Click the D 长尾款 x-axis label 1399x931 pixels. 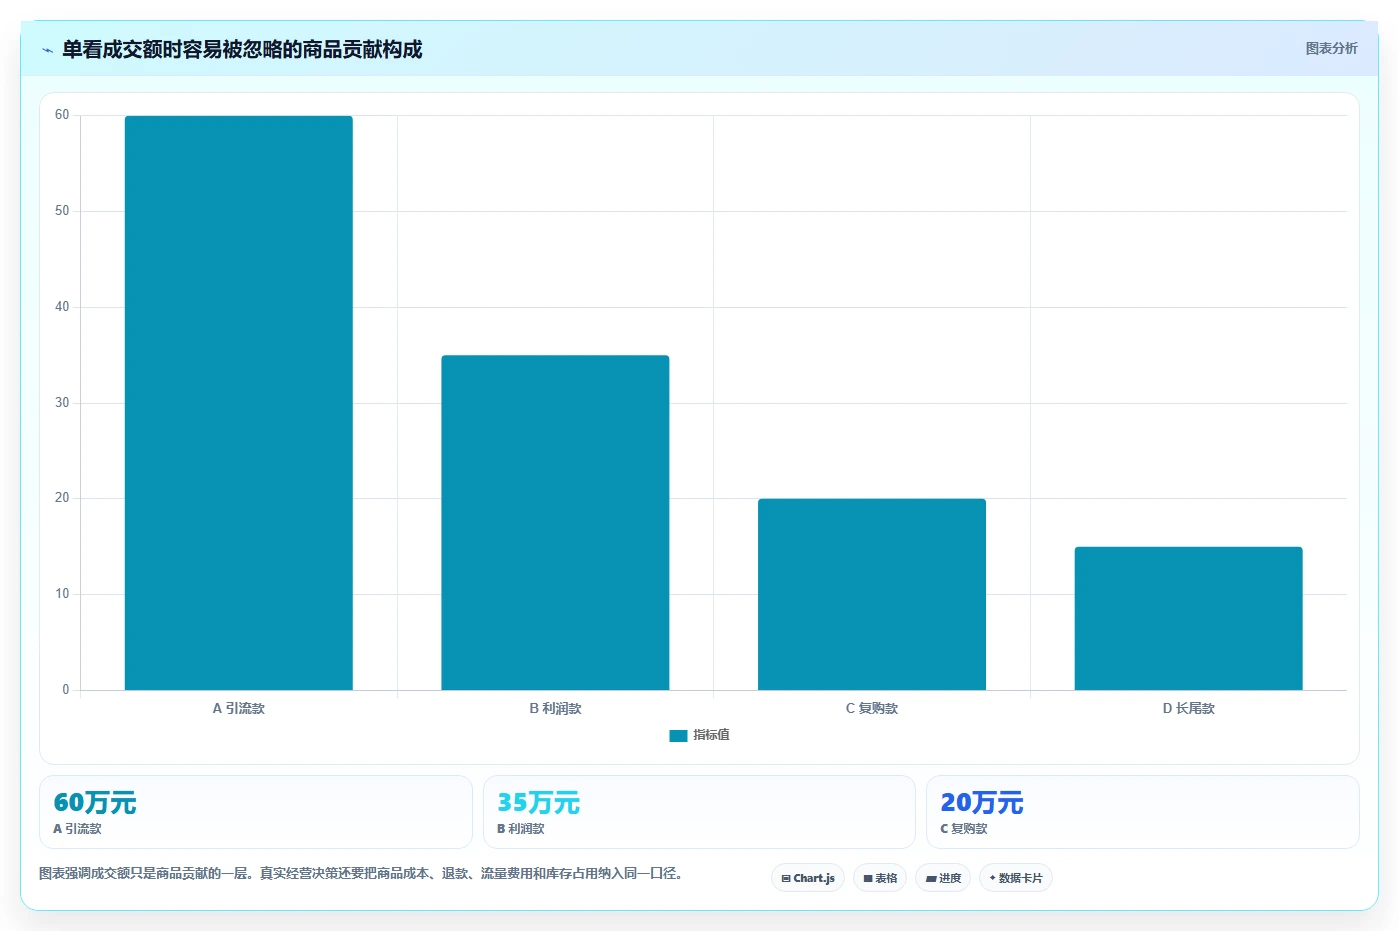[1188, 708]
